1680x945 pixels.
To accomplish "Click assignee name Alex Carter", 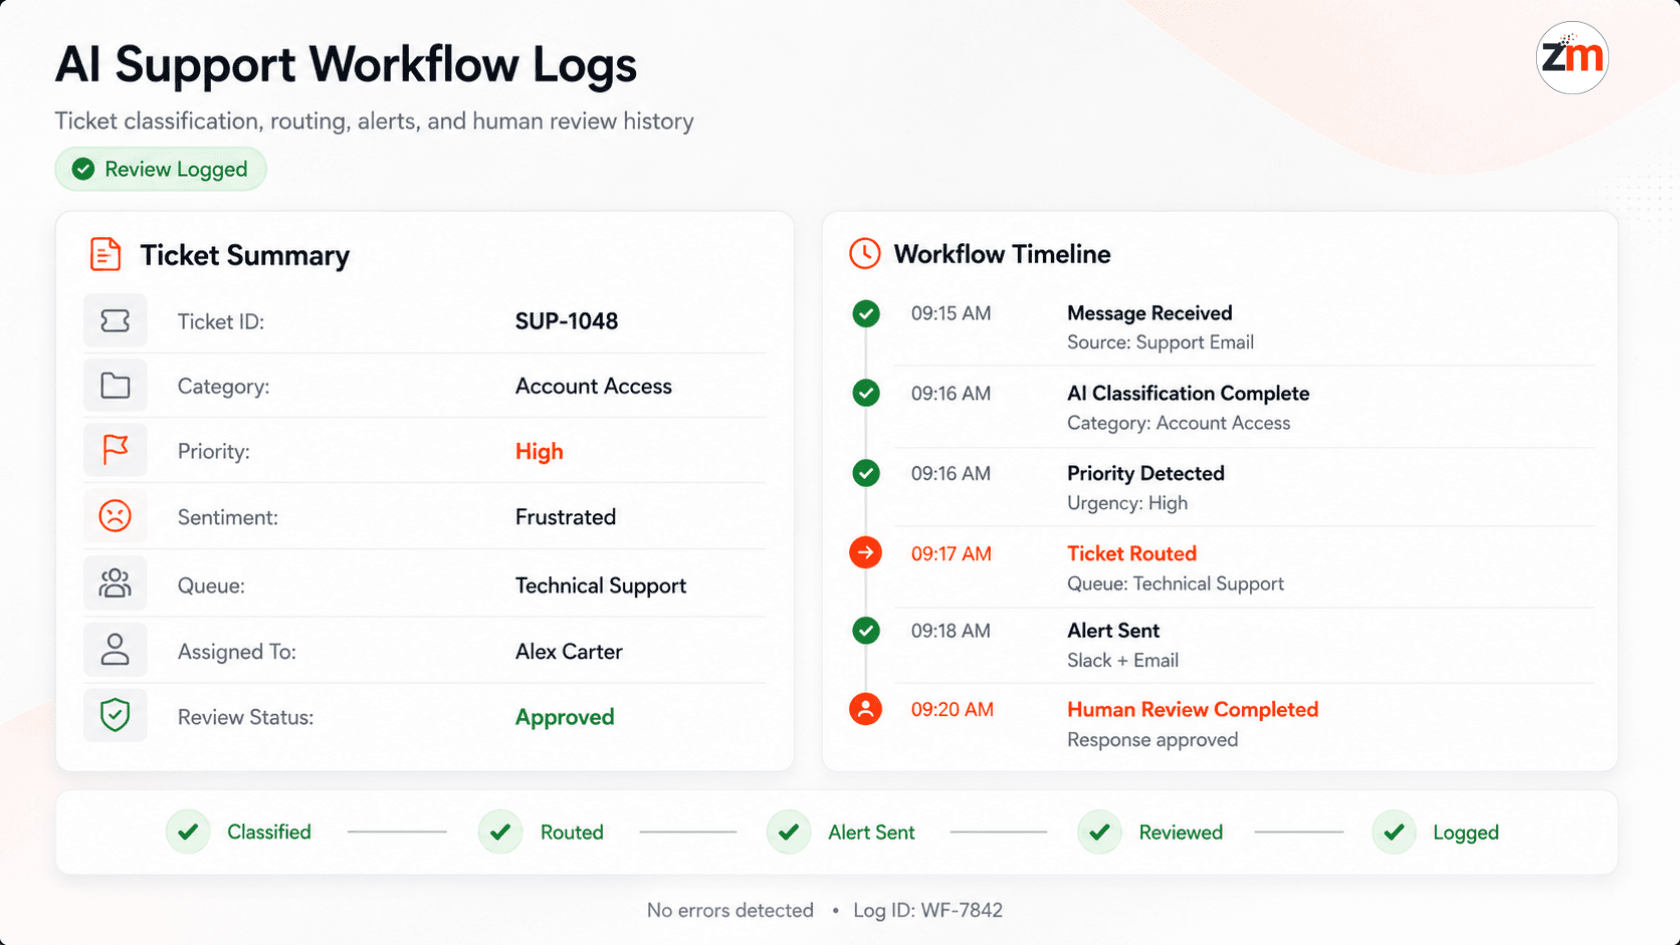I will [568, 651].
